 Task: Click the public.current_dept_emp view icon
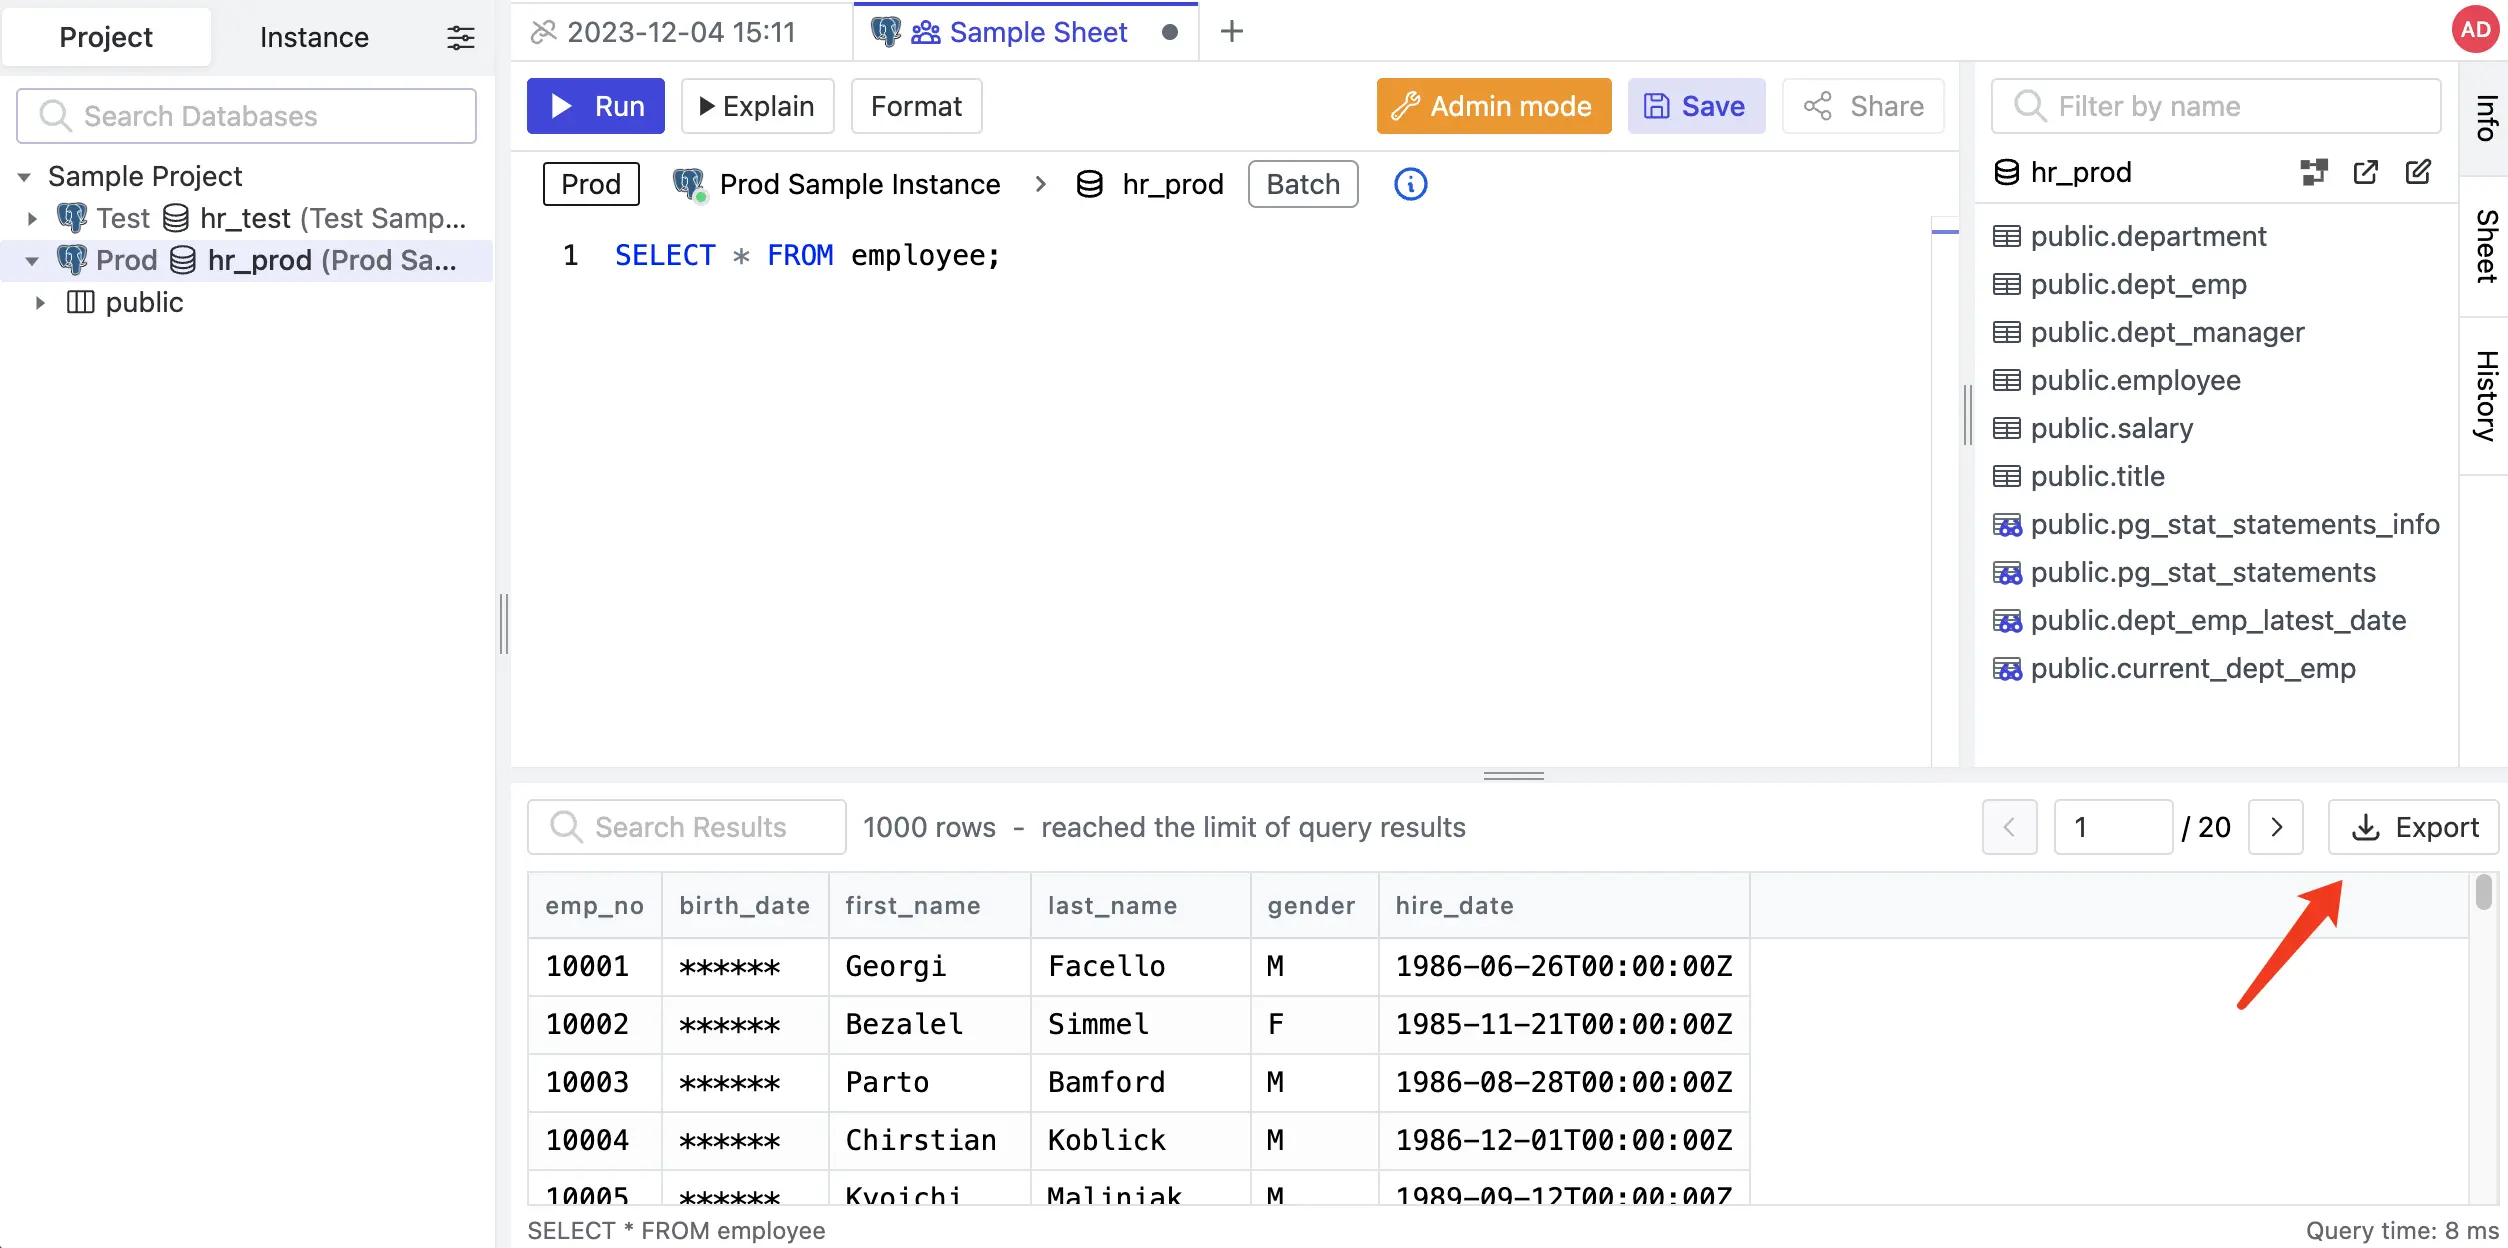pyautogui.click(x=2006, y=668)
